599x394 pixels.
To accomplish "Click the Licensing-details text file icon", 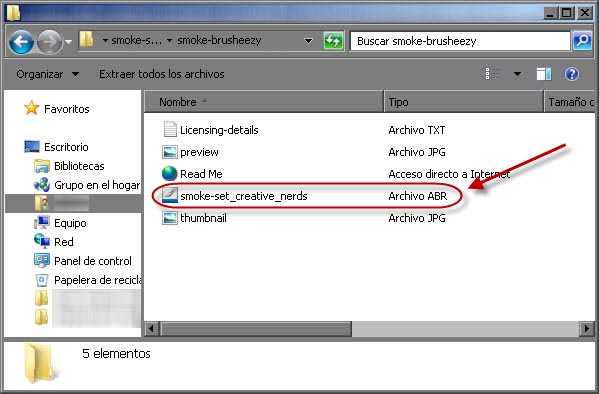I will pos(170,129).
